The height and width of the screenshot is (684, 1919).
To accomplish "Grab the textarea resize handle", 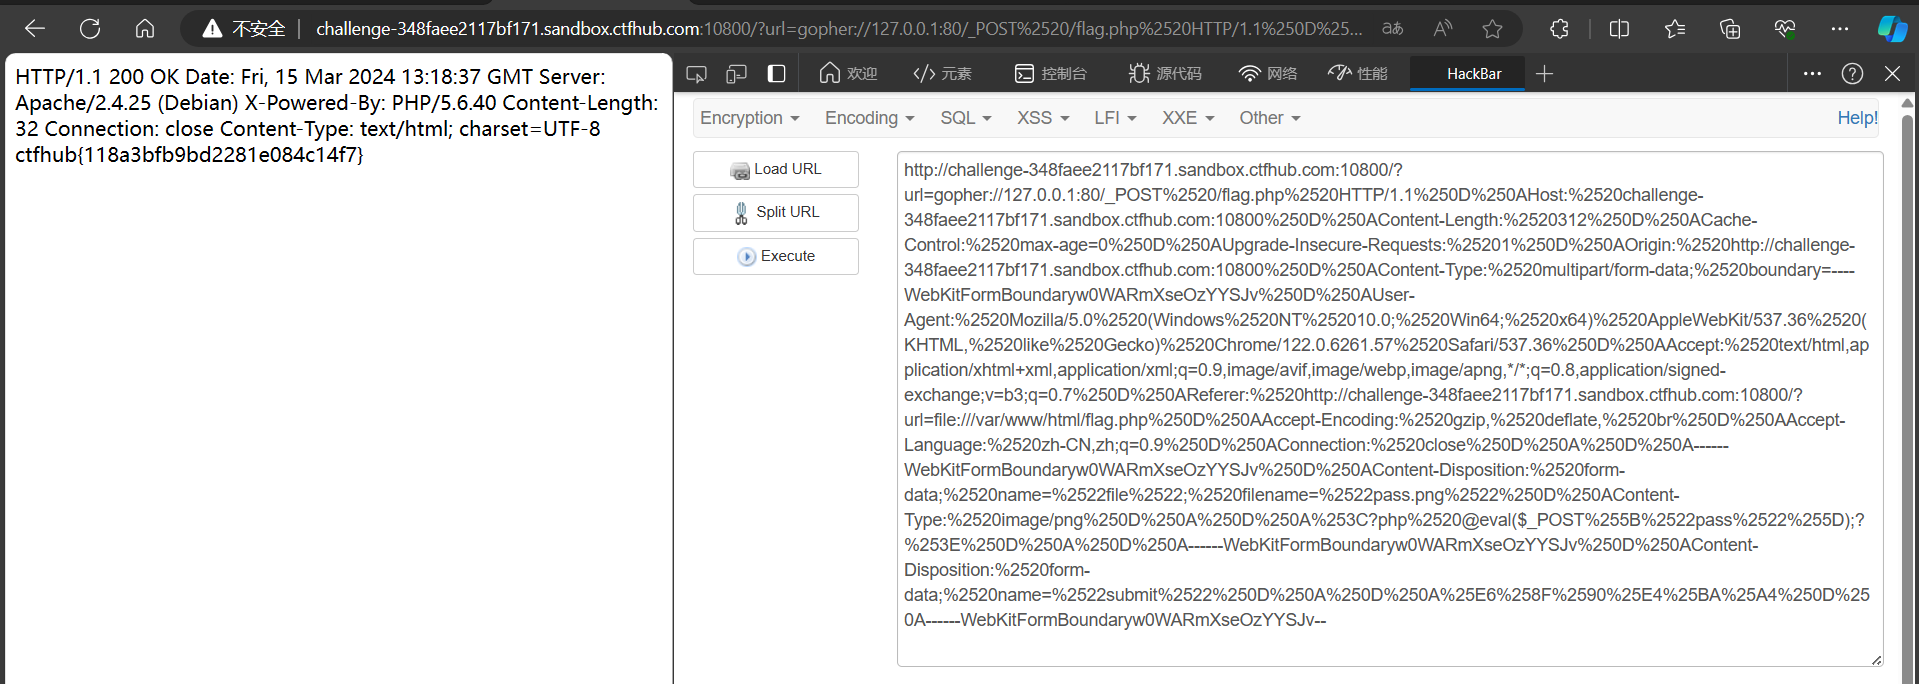I will point(1876,659).
